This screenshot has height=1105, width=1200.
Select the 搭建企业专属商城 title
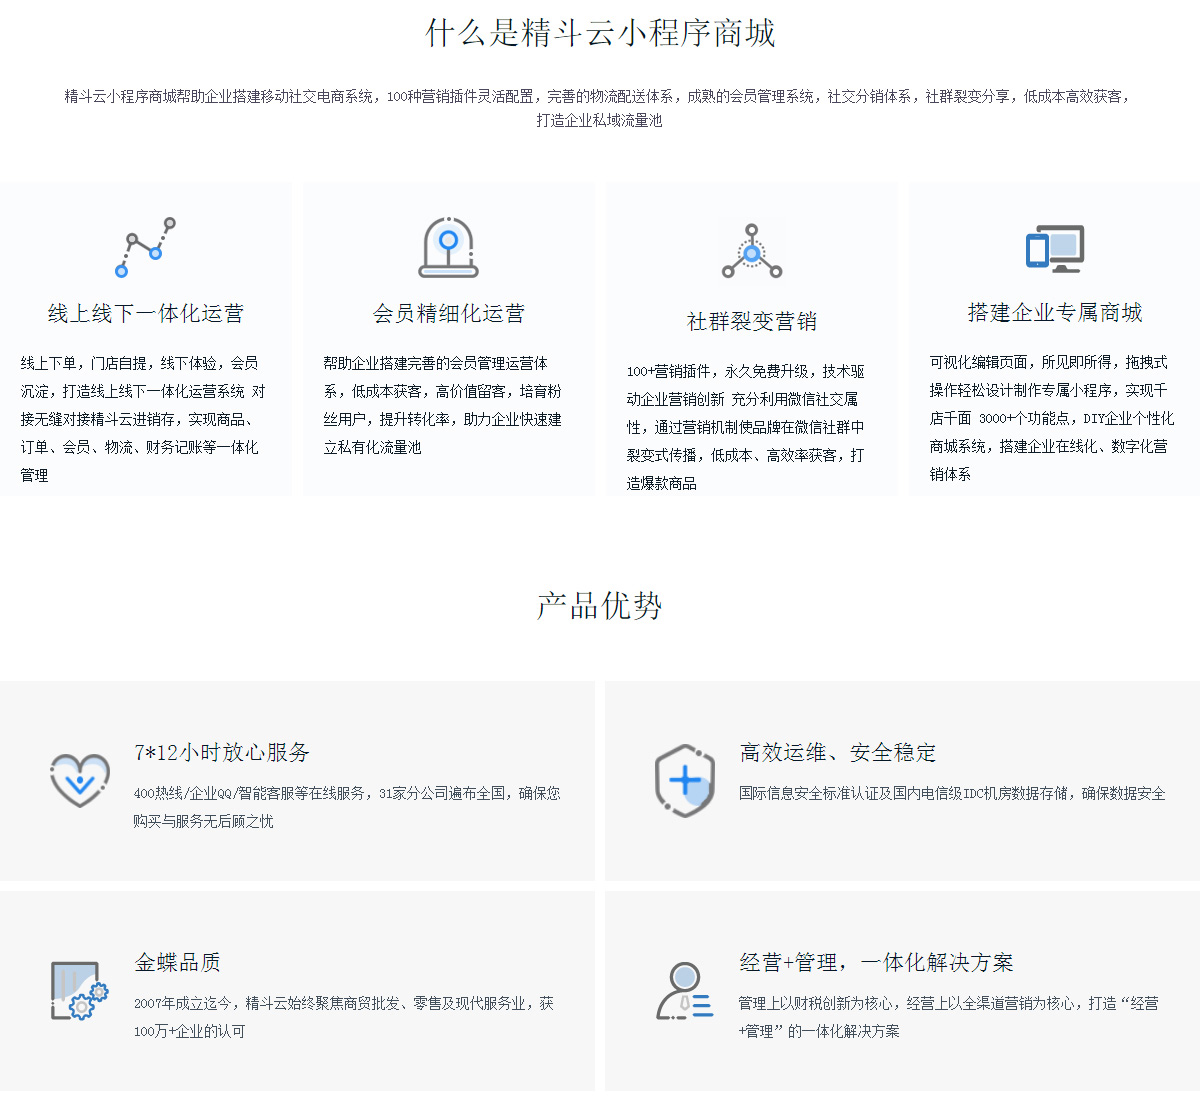tap(1054, 312)
